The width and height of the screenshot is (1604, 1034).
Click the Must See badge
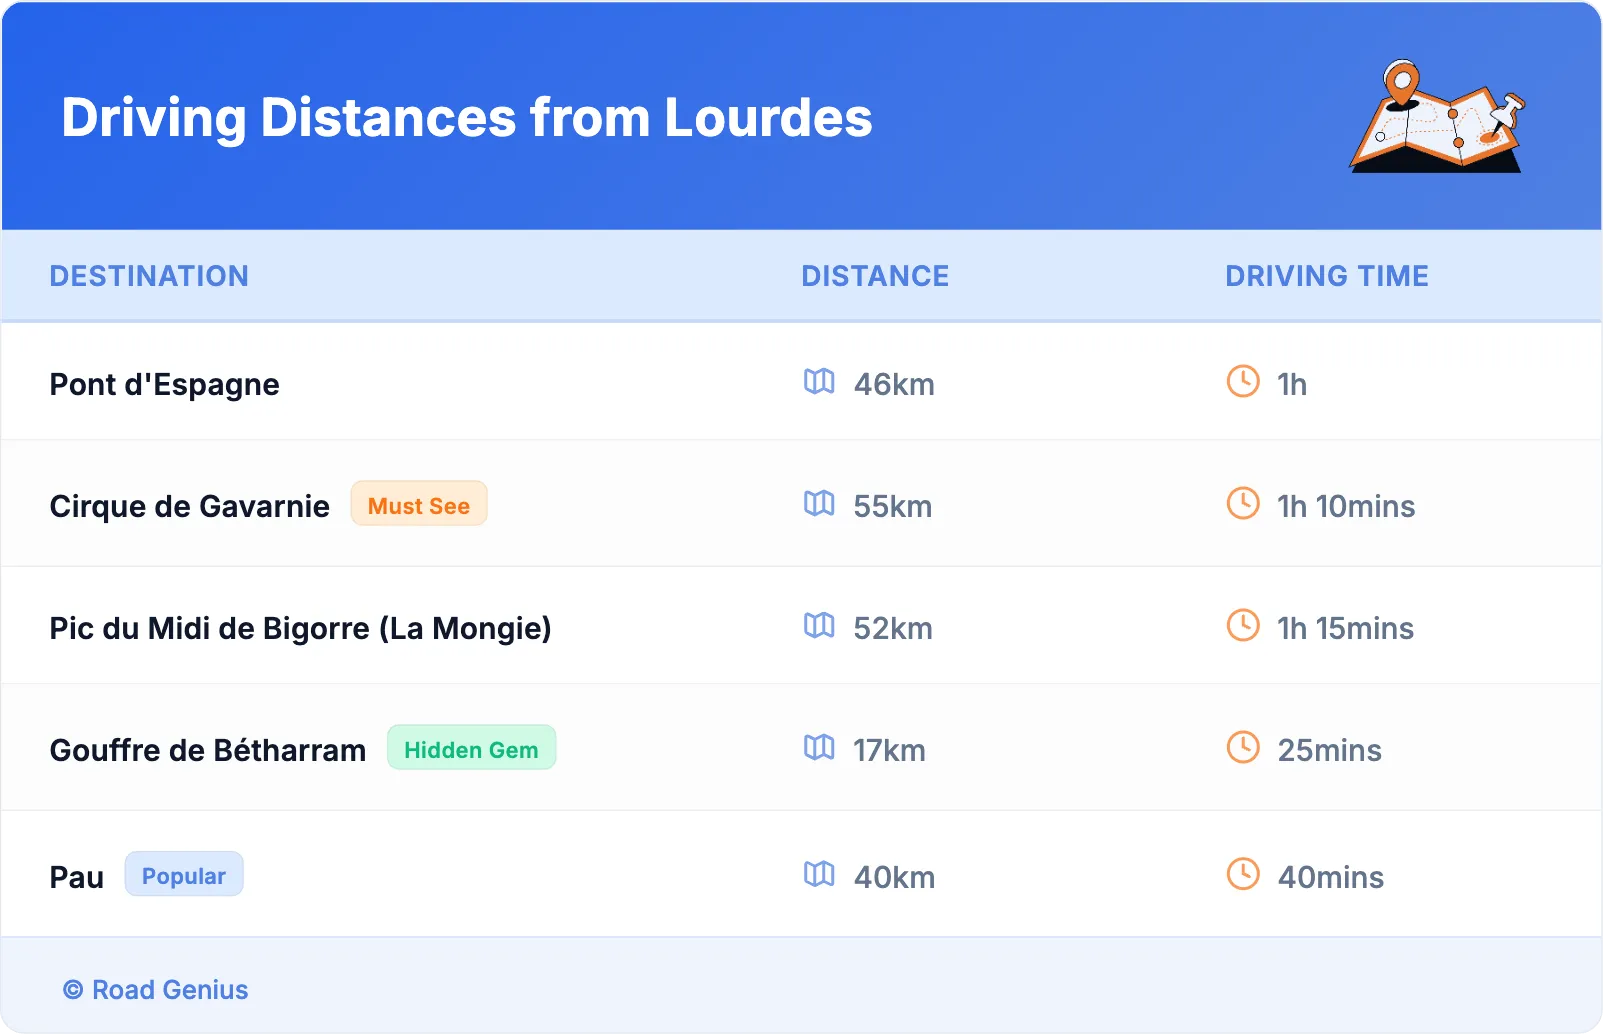coord(419,504)
